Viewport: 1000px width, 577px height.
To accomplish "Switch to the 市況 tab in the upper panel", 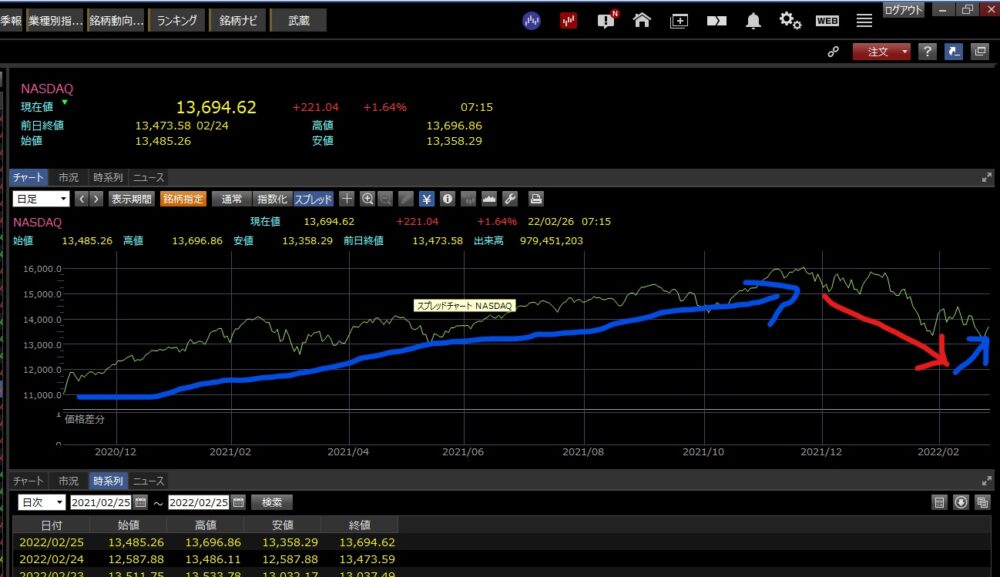I will (68, 177).
